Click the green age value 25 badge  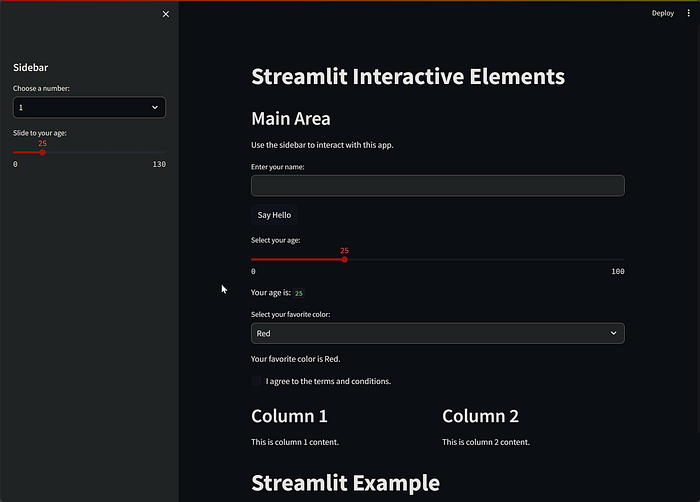coord(299,293)
